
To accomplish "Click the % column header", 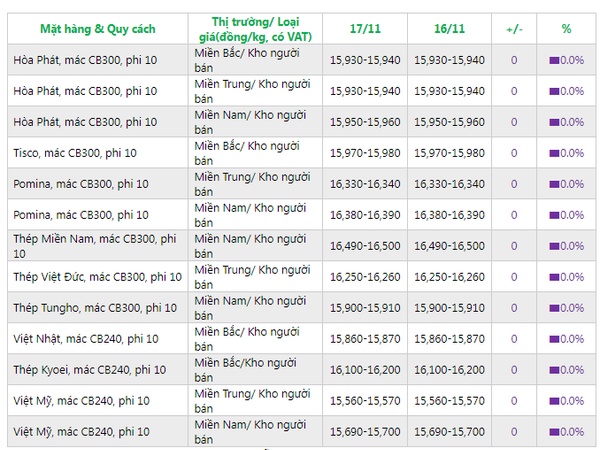I will (566, 28).
